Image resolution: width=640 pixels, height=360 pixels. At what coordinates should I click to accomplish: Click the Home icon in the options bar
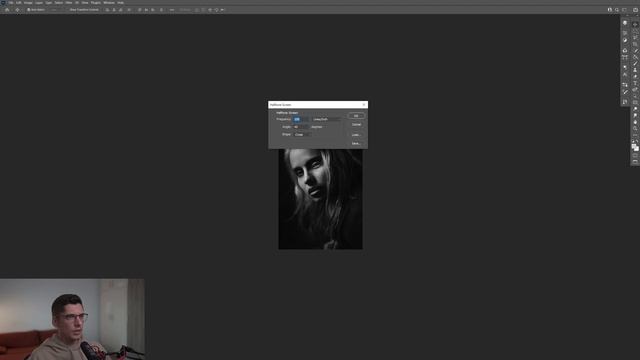pos(7,9)
